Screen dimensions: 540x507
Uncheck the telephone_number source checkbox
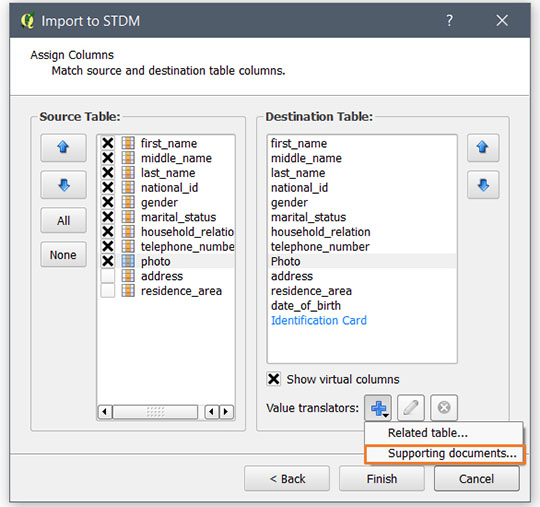[x=108, y=247]
